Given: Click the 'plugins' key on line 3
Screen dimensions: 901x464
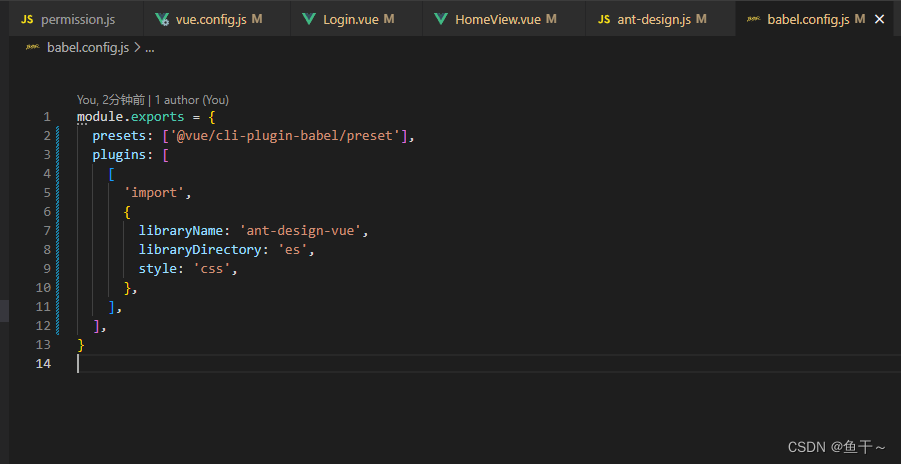Looking at the screenshot, I should click(x=119, y=155).
